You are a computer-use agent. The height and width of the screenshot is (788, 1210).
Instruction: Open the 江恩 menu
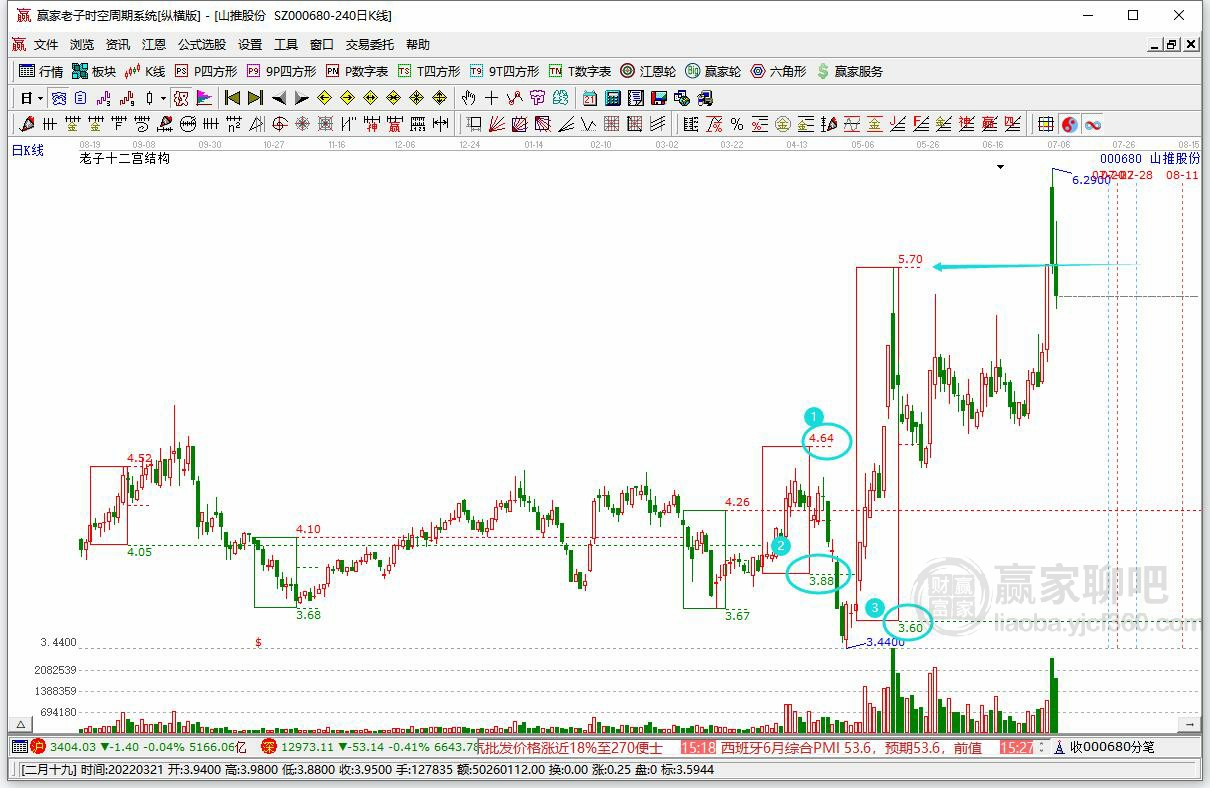(154, 45)
